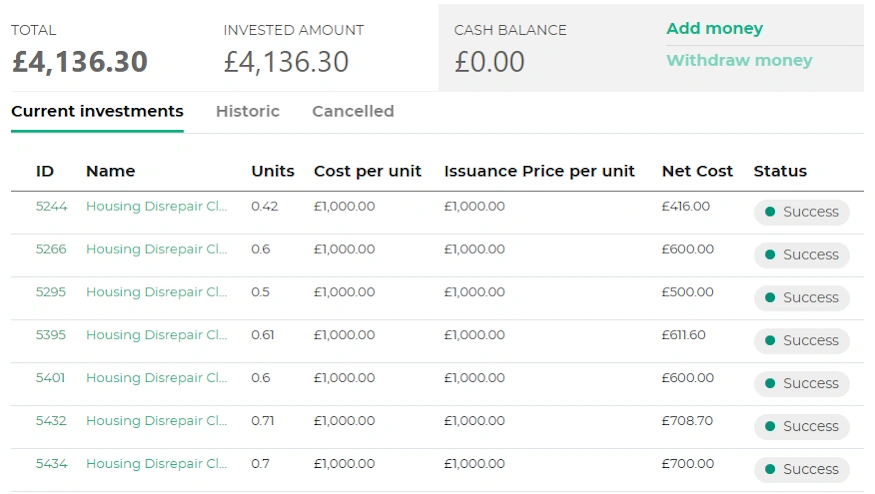Image resolution: width=875 pixels, height=494 pixels.
Task: Click the Add money link
Action: pos(714,29)
